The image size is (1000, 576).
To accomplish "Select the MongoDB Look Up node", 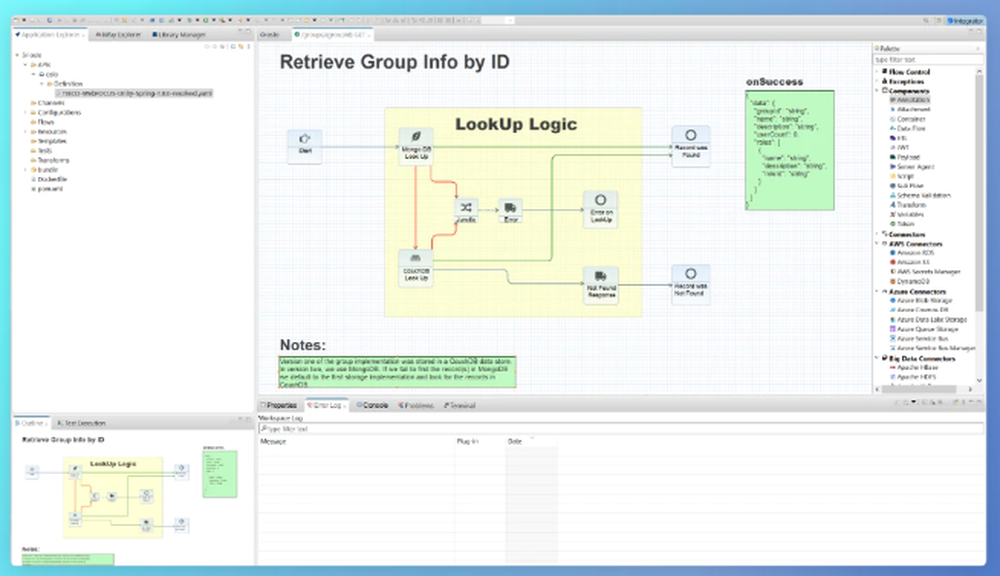I will [x=416, y=146].
